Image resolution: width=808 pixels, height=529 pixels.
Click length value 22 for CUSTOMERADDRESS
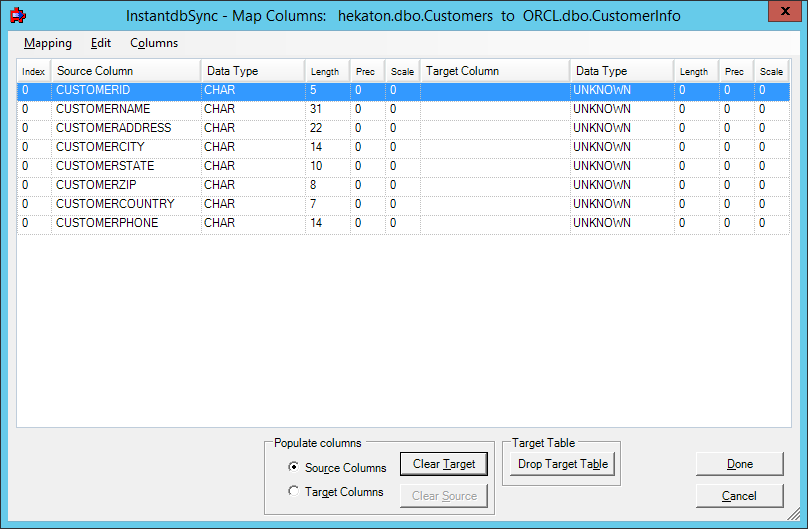click(x=316, y=128)
